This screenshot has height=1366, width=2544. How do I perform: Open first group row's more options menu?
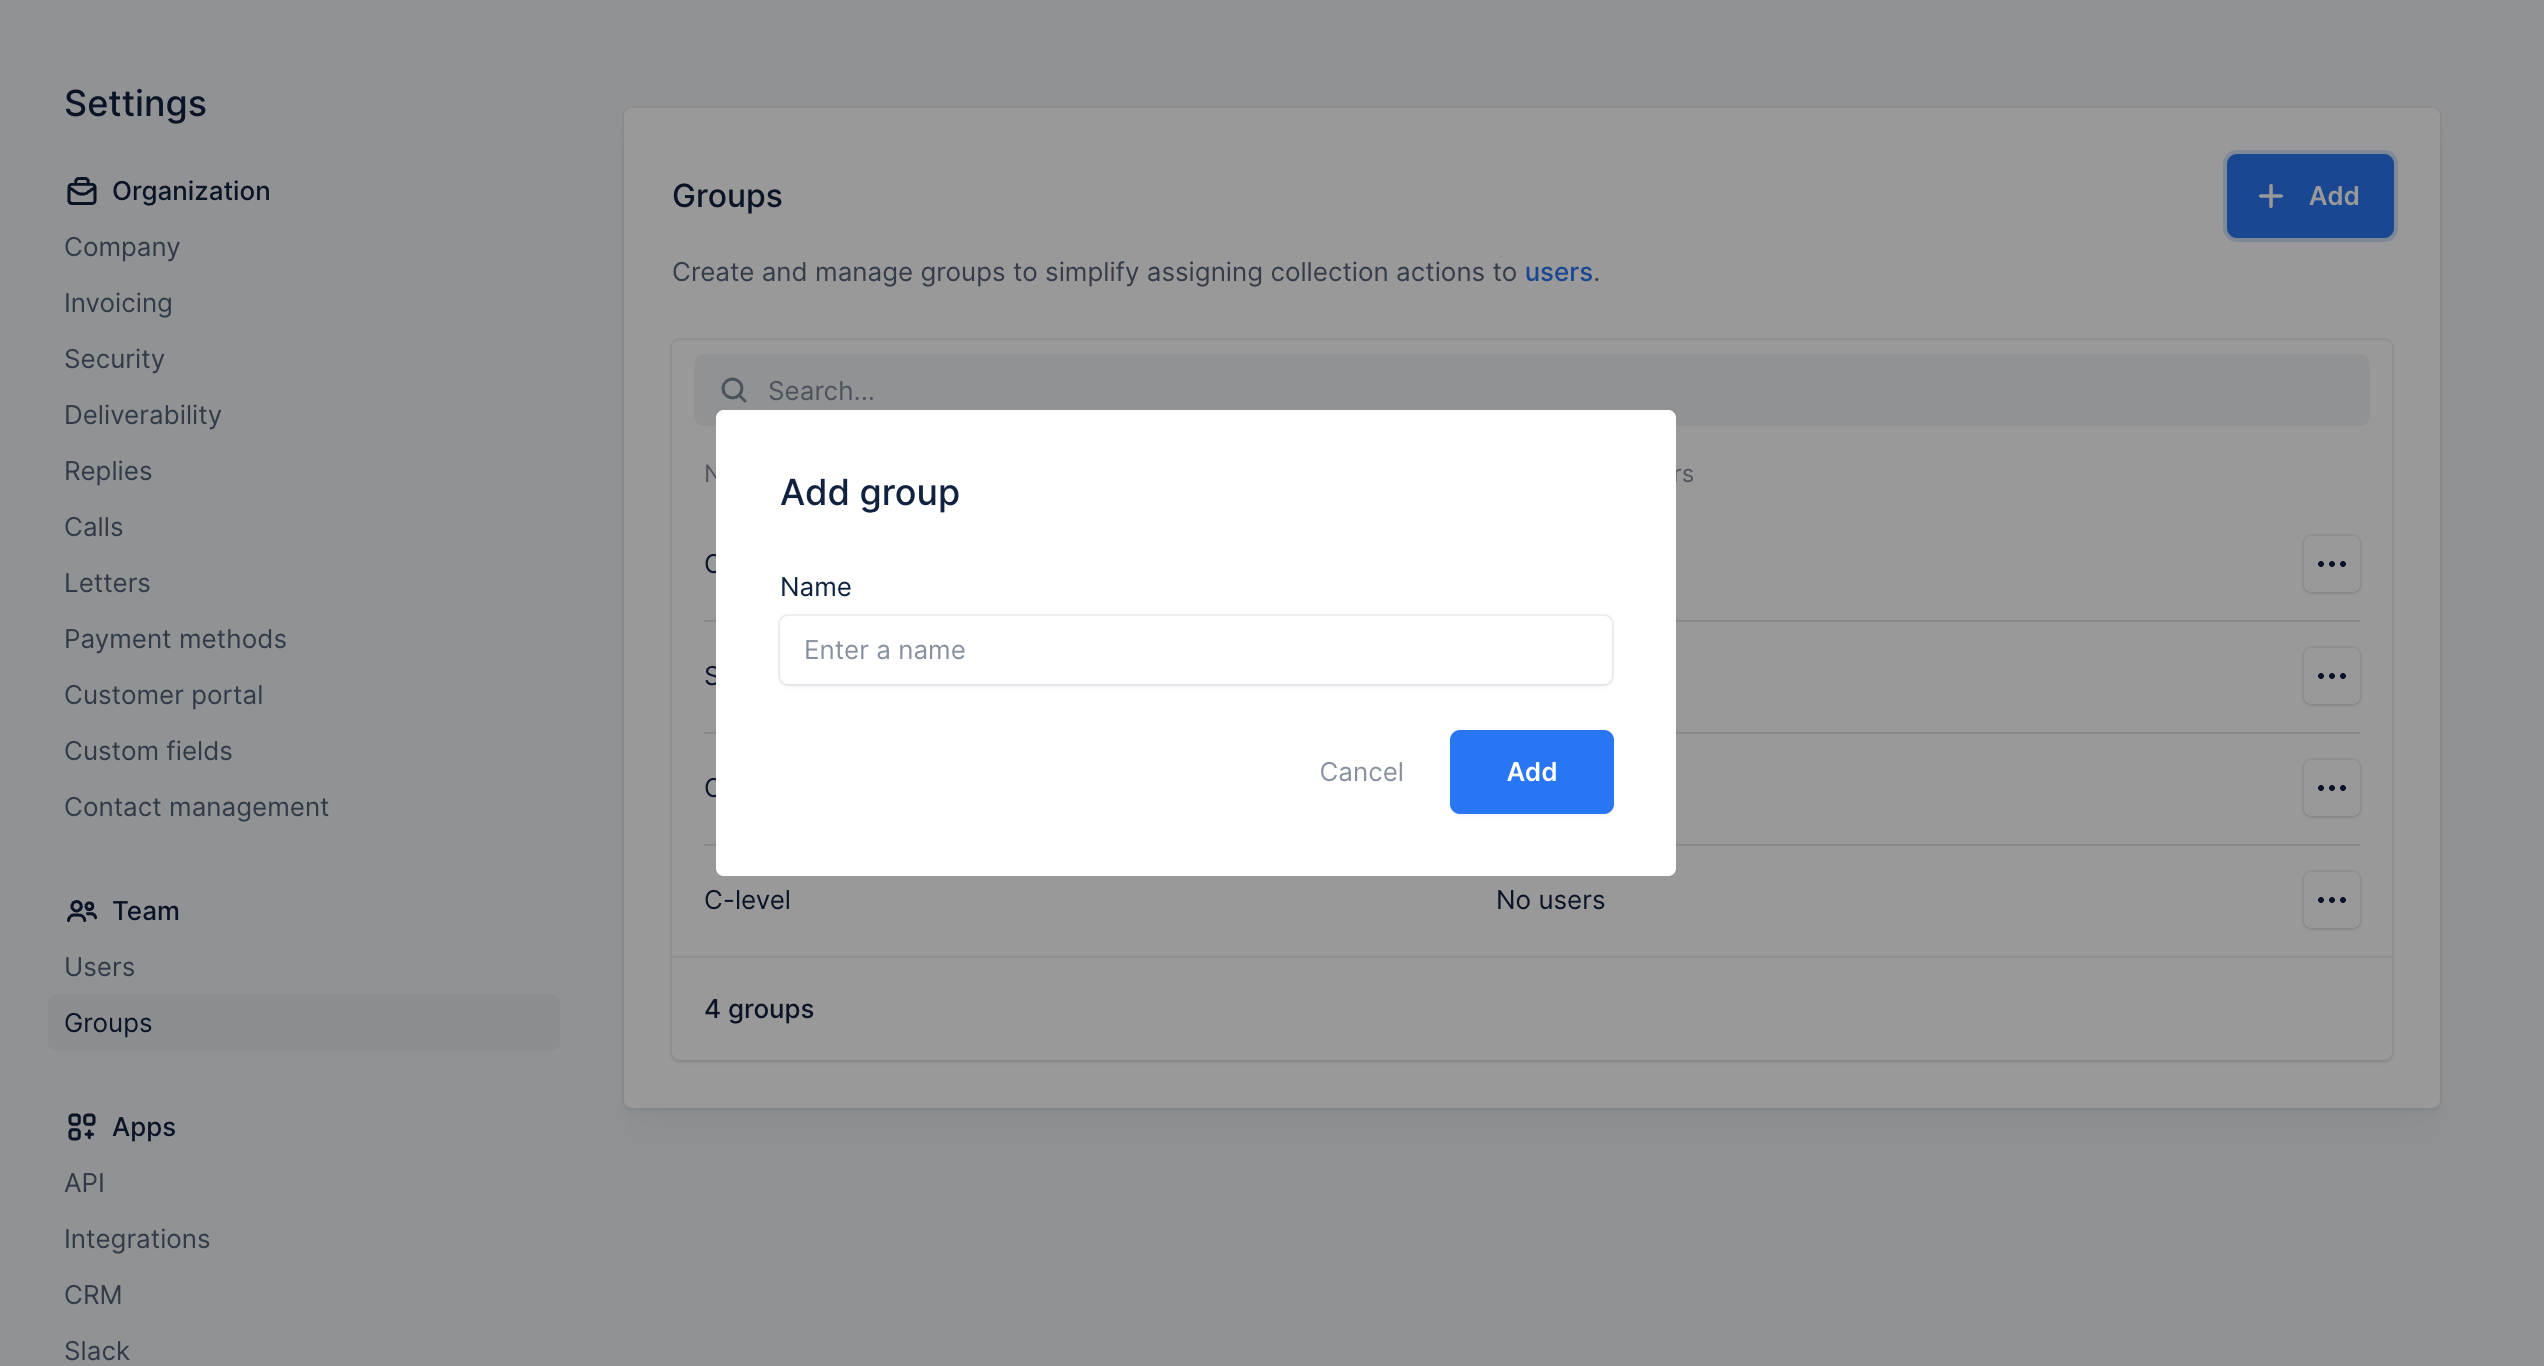[x=2331, y=564]
